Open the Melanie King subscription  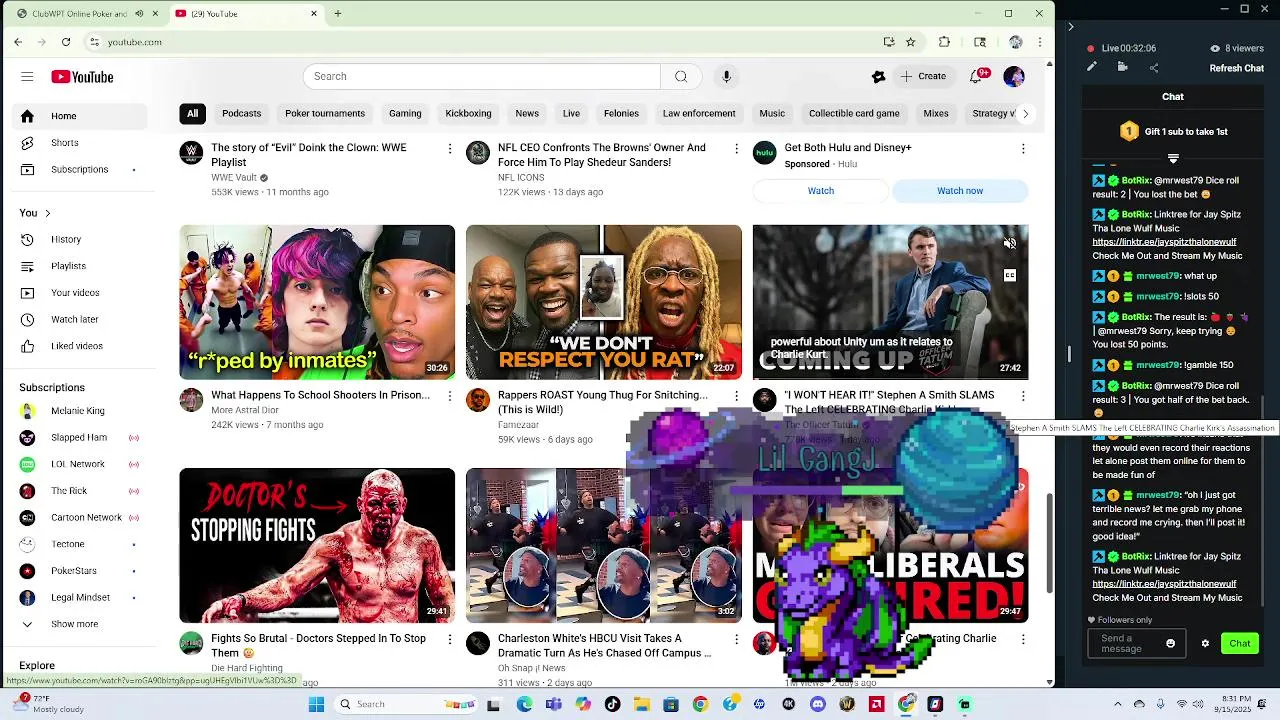pos(78,411)
